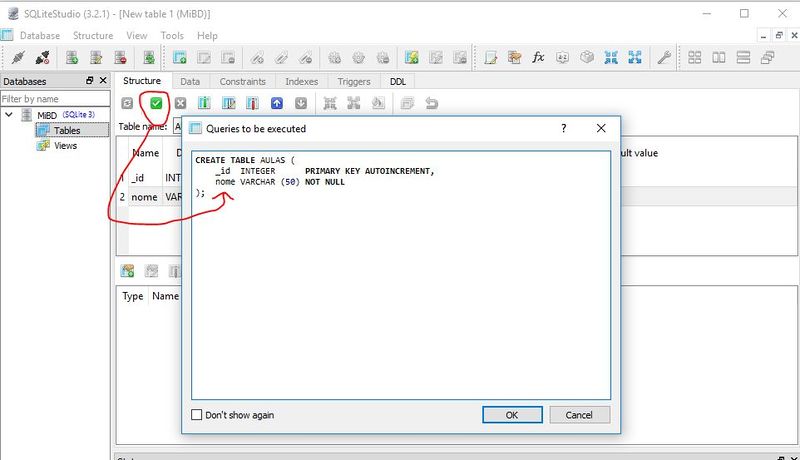This screenshot has height=460, width=800.
Task: Click the move column down arrow icon
Action: (301, 104)
